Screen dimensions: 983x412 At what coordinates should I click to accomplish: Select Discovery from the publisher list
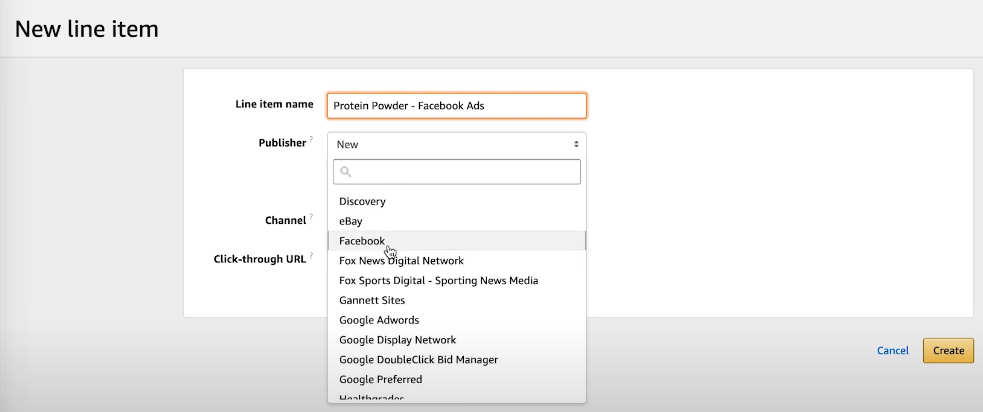(x=362, y=201)
